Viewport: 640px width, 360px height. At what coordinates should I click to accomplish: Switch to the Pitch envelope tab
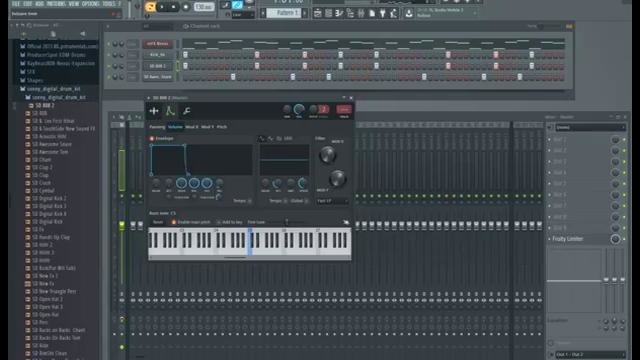point(222,127)
